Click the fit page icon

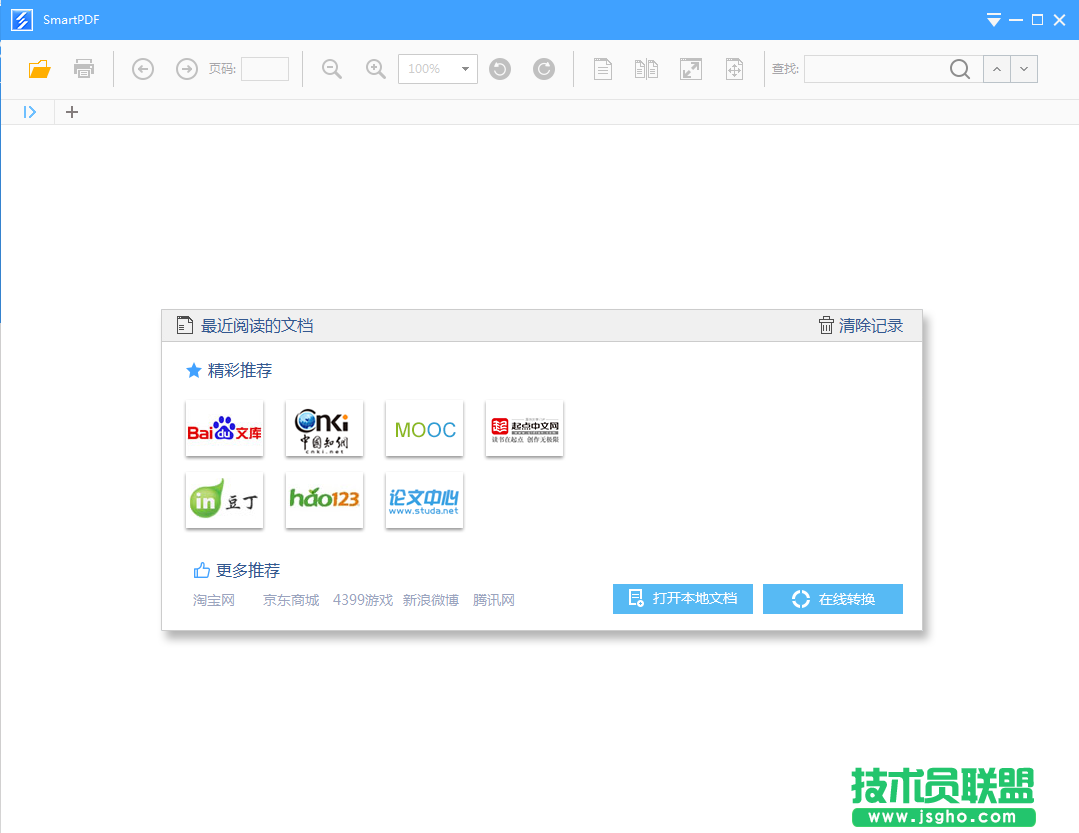point(734,69)
